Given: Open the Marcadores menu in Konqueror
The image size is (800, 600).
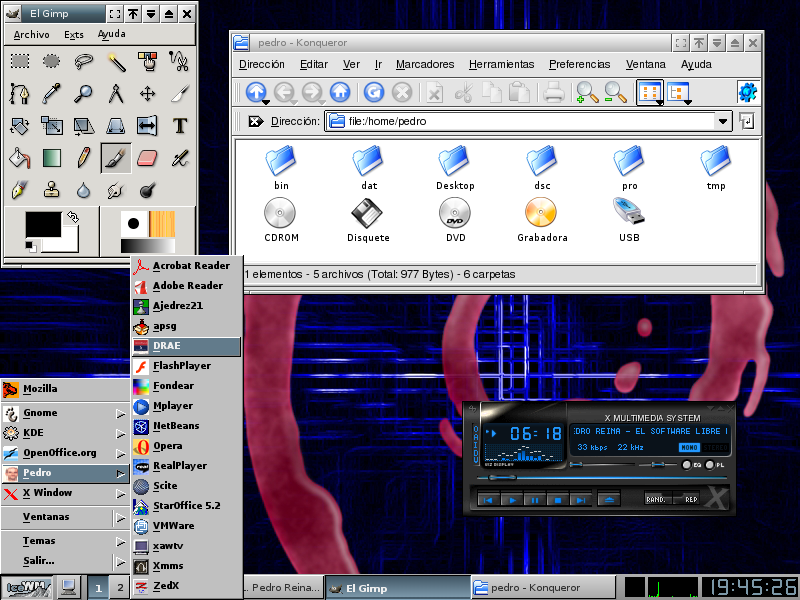Looking at the screenshot, I should [425, 64].
